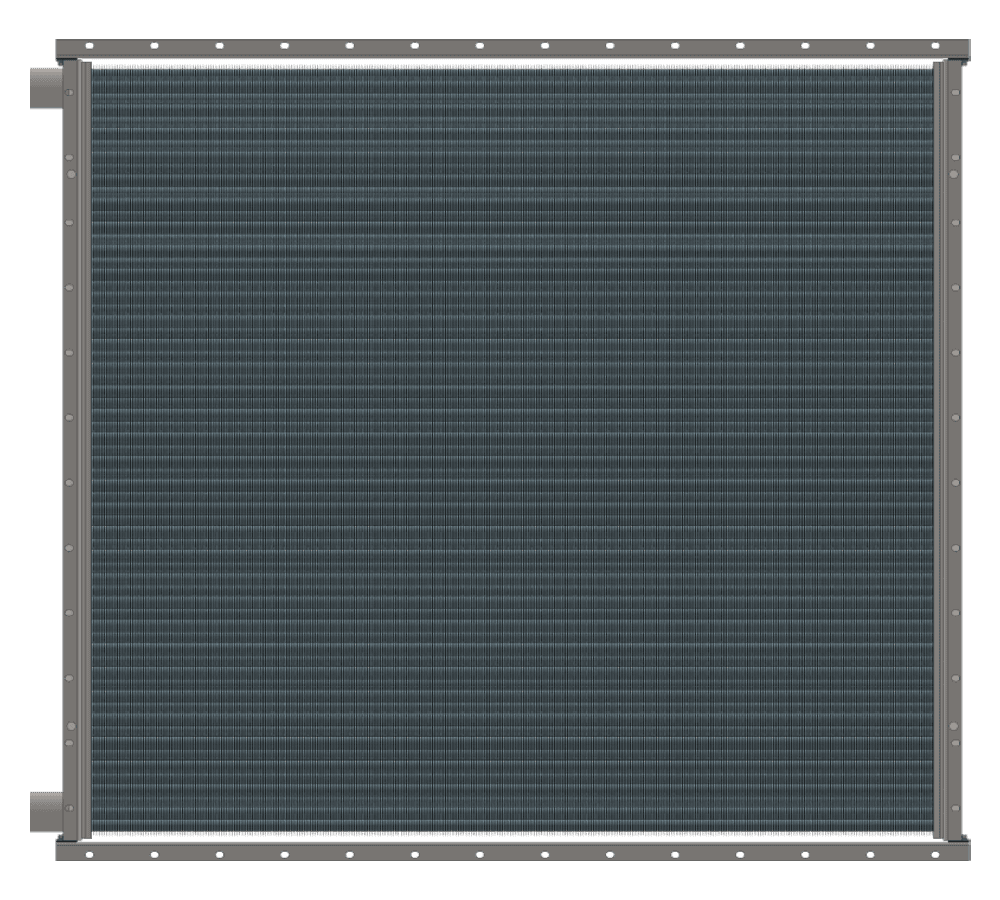Select the top horizontal frame rail
The width and height of the screenshot is (1000, 900).
(512, 49)
